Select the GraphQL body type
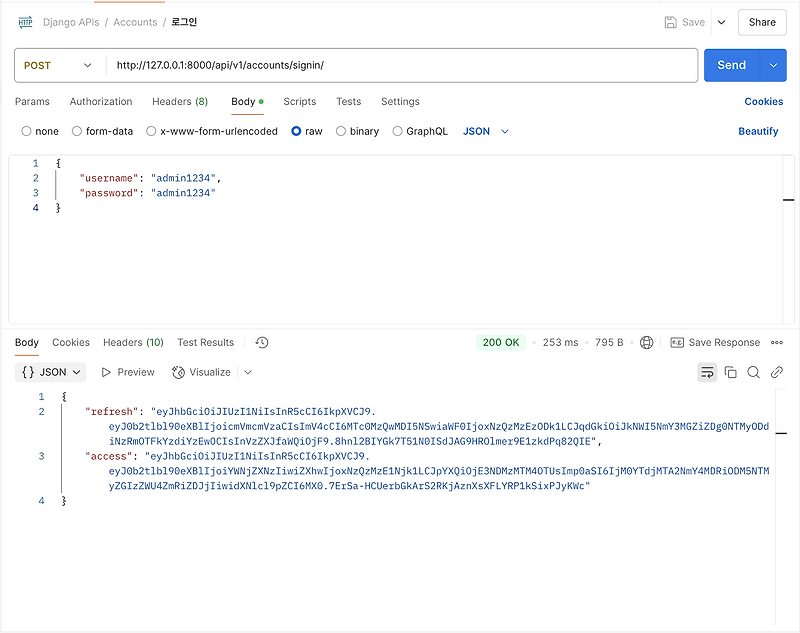Screen dimensions: 800x633 point(397,131)
